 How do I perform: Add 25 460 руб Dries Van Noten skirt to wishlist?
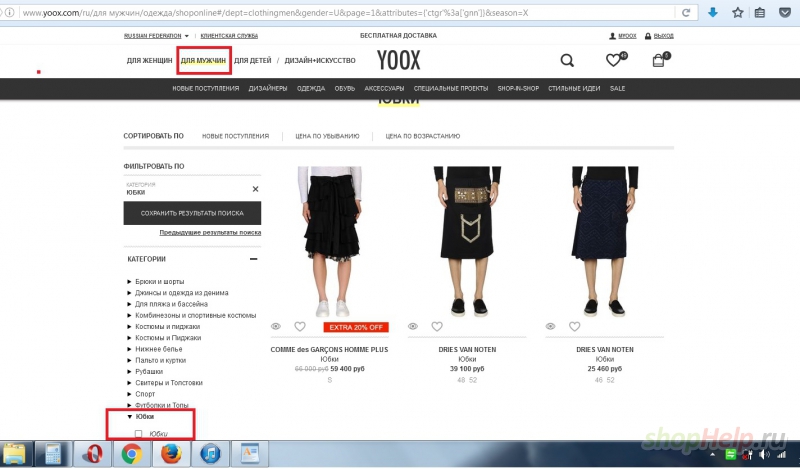(x=574, y=326)
